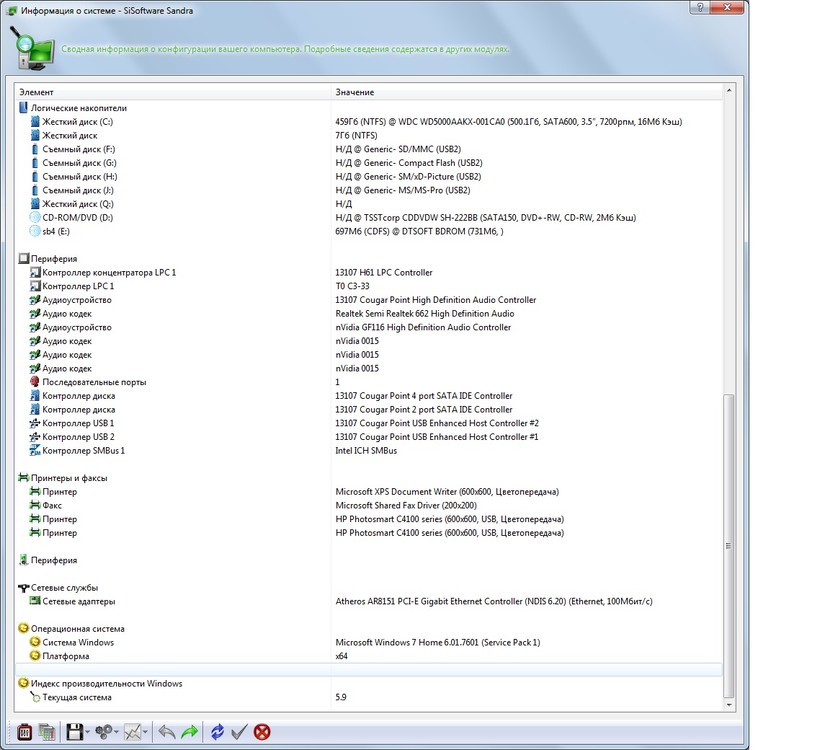
Task: Click the Intel ICH SMBus value
Action: [x=366, y=450]
